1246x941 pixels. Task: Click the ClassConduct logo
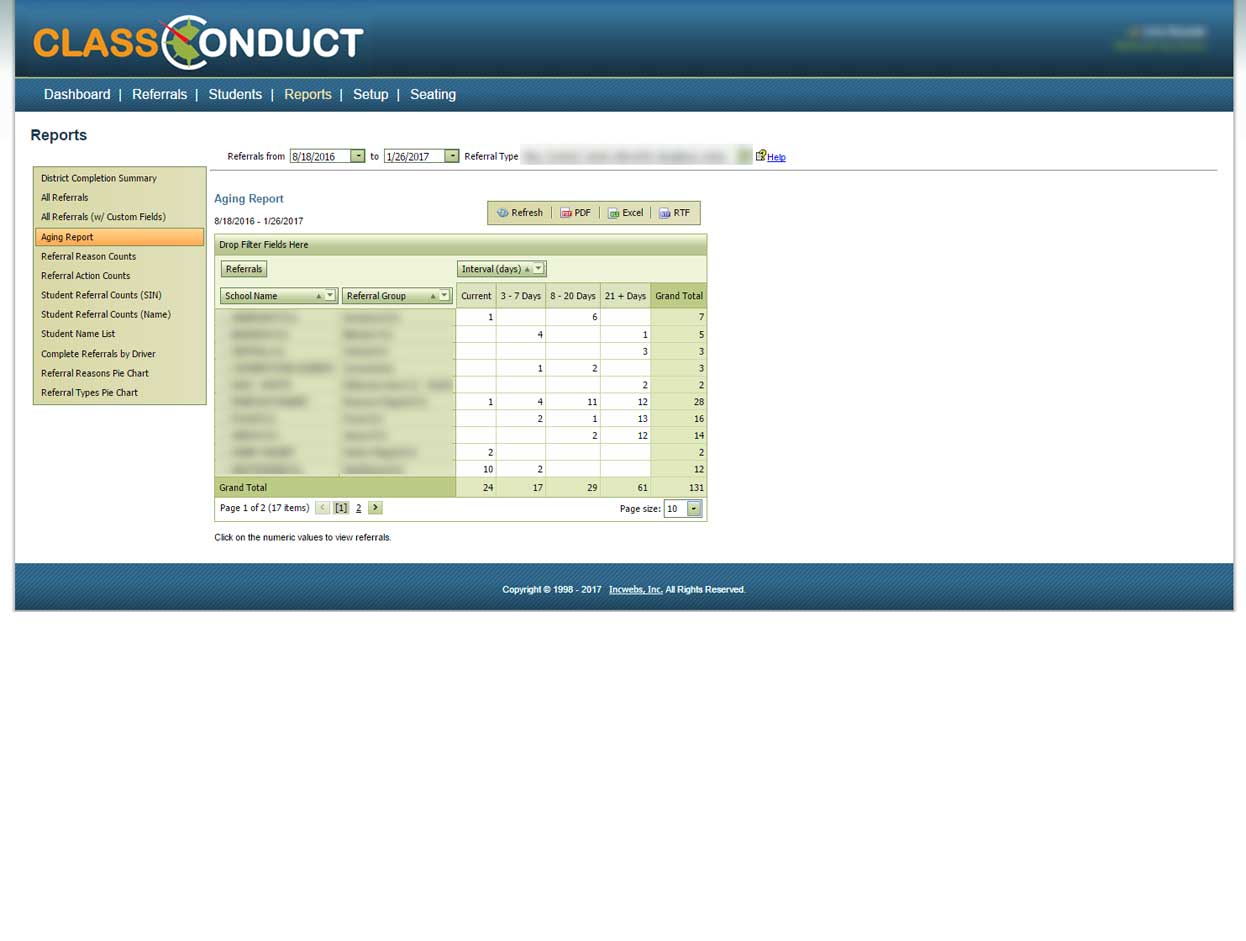coord(198,43)
